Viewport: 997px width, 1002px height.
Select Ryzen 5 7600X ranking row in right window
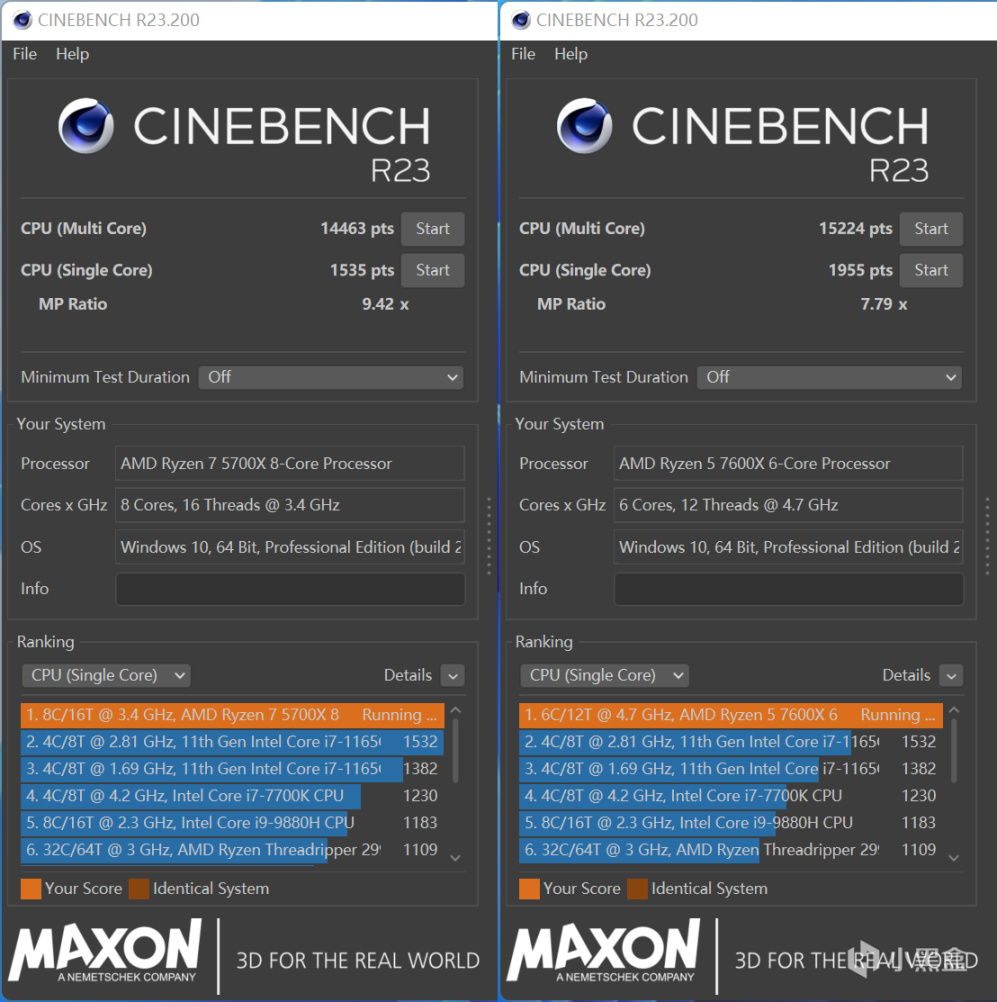(731, 715)
